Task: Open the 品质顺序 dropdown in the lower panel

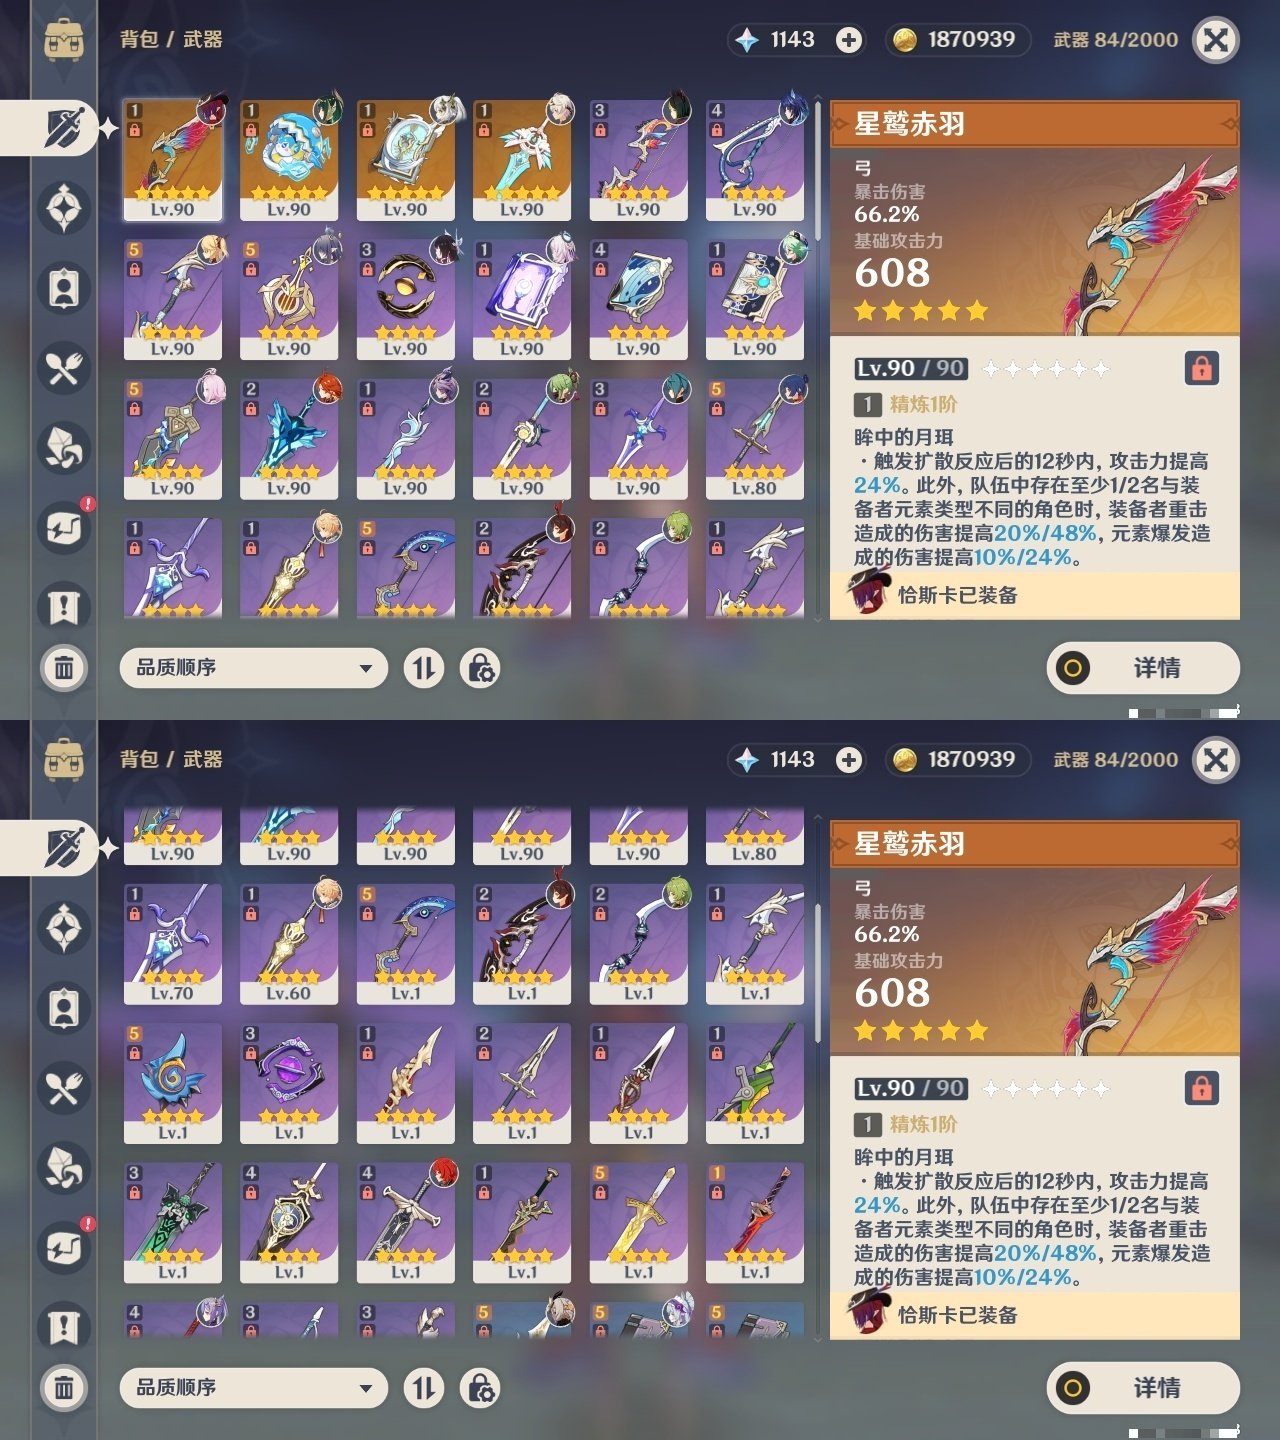Action: 253,1388
